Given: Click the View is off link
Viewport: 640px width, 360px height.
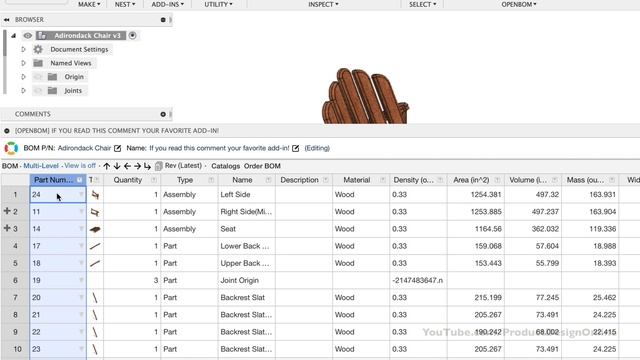Looking at the screenshot, I should click(80, 166).
